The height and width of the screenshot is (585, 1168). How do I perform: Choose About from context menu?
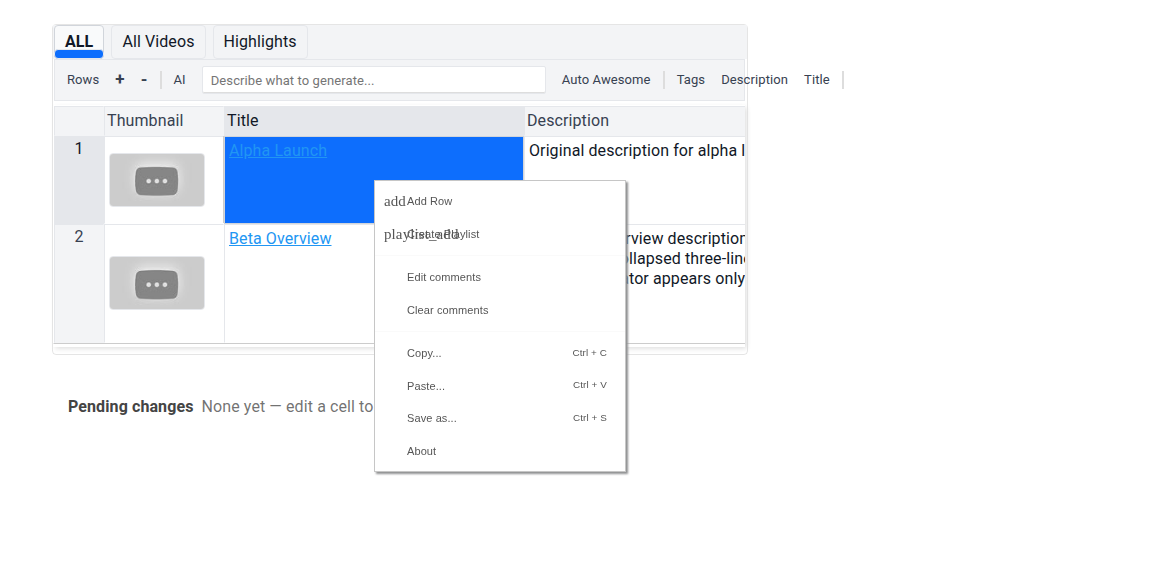(500, 451)
